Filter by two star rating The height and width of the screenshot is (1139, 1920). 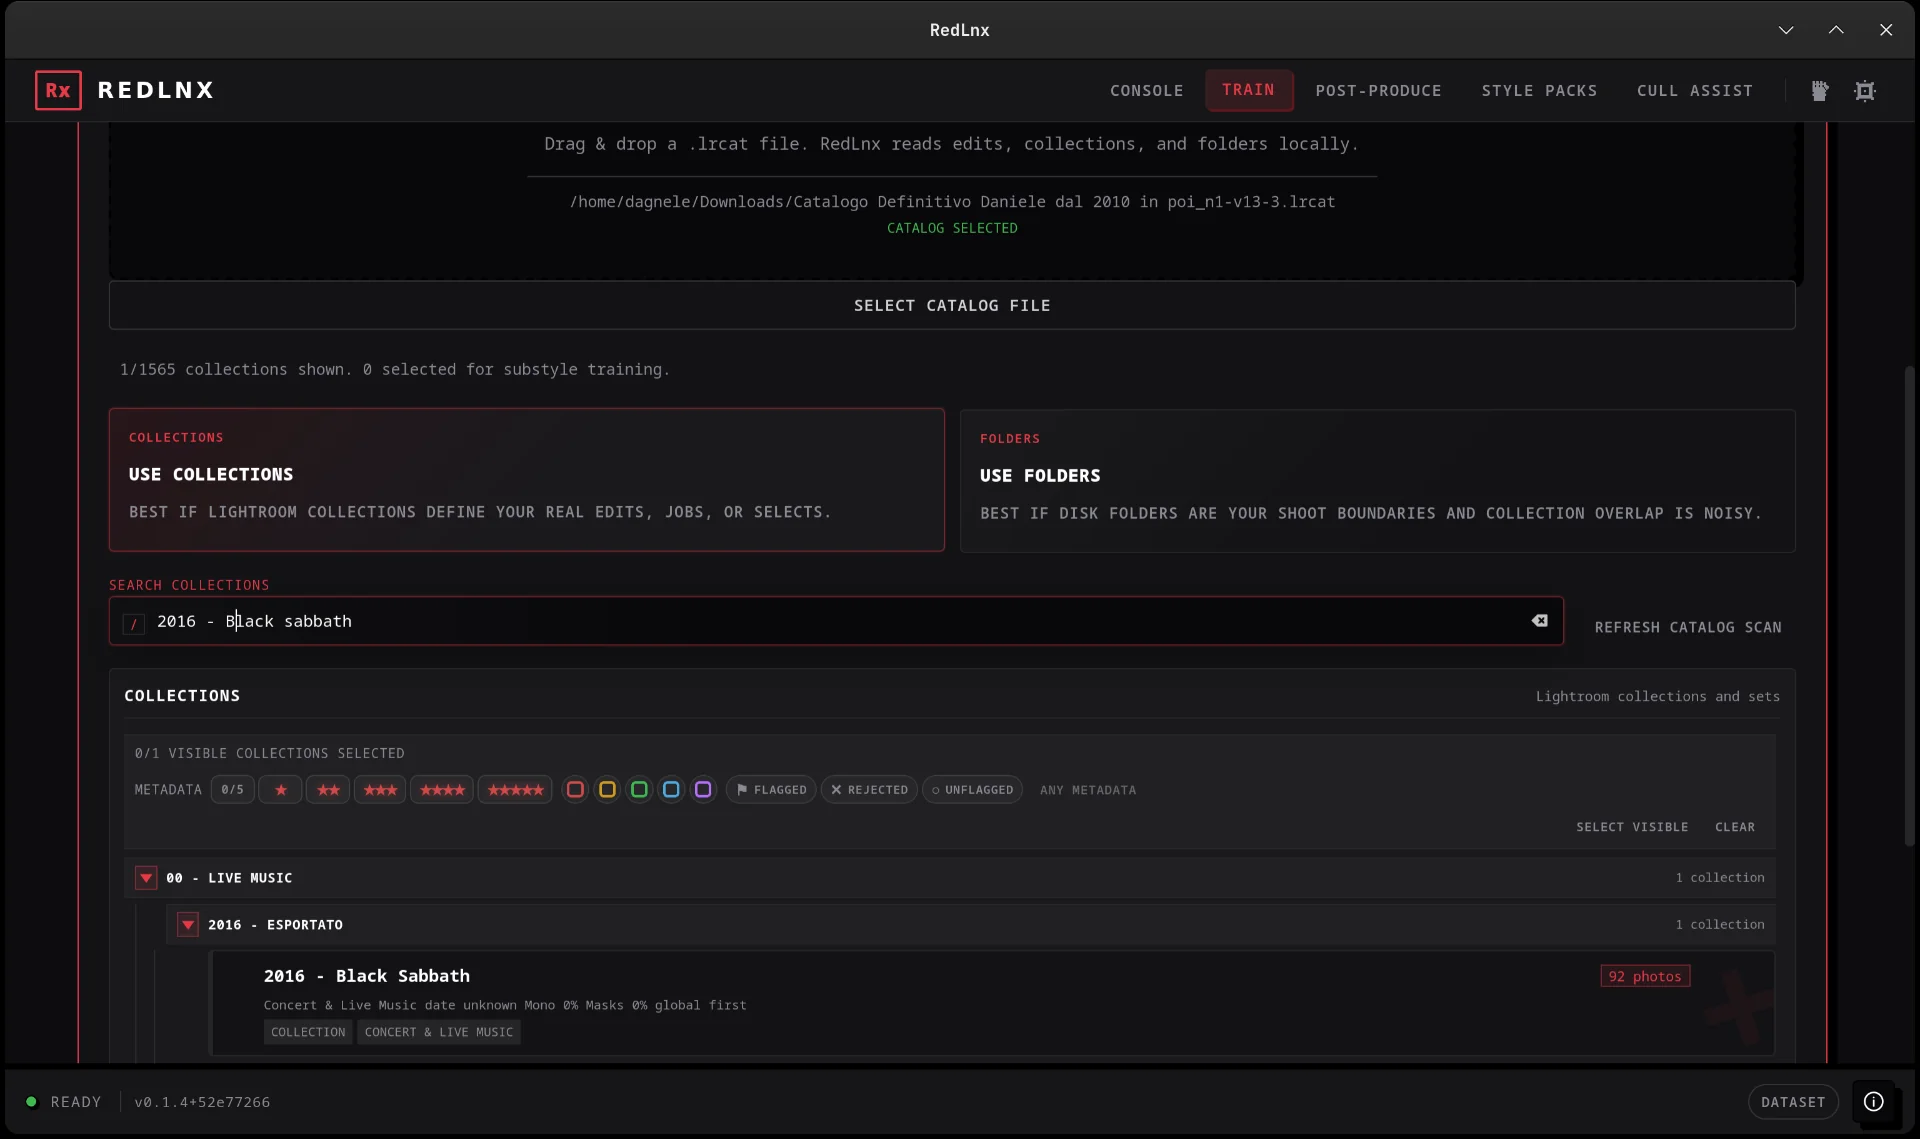click(x=328, y=790)
